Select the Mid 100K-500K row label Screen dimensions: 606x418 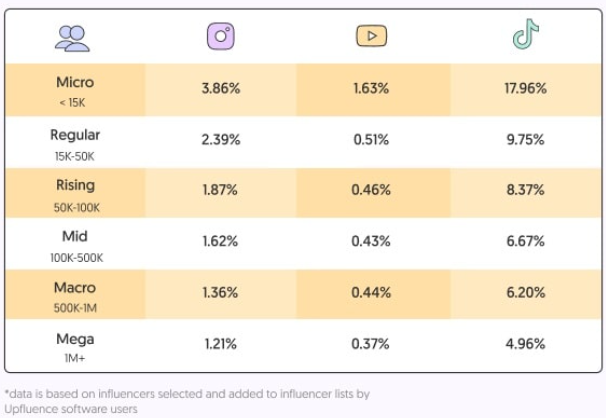[76, 245]
